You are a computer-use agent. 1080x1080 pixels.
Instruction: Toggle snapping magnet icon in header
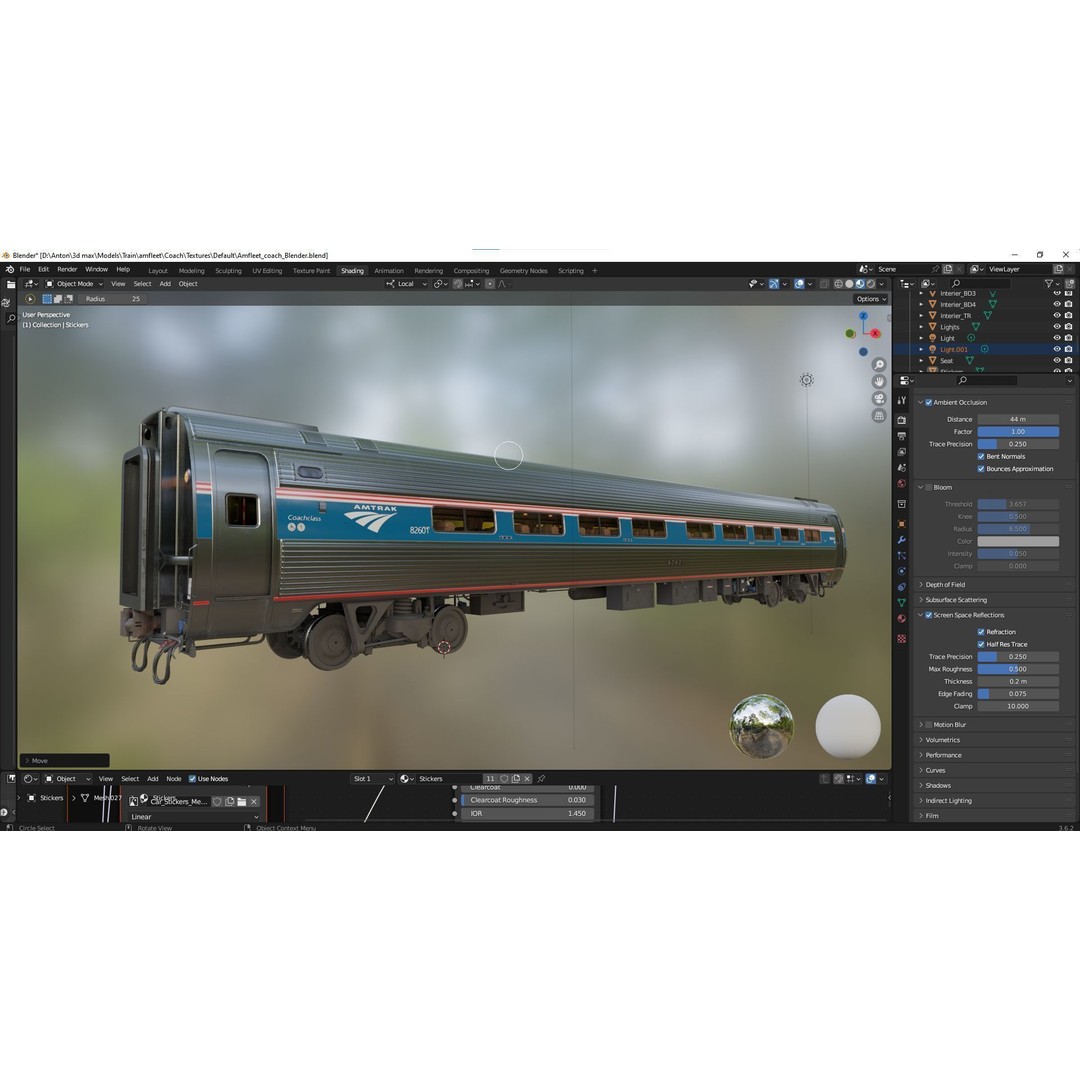457,284
